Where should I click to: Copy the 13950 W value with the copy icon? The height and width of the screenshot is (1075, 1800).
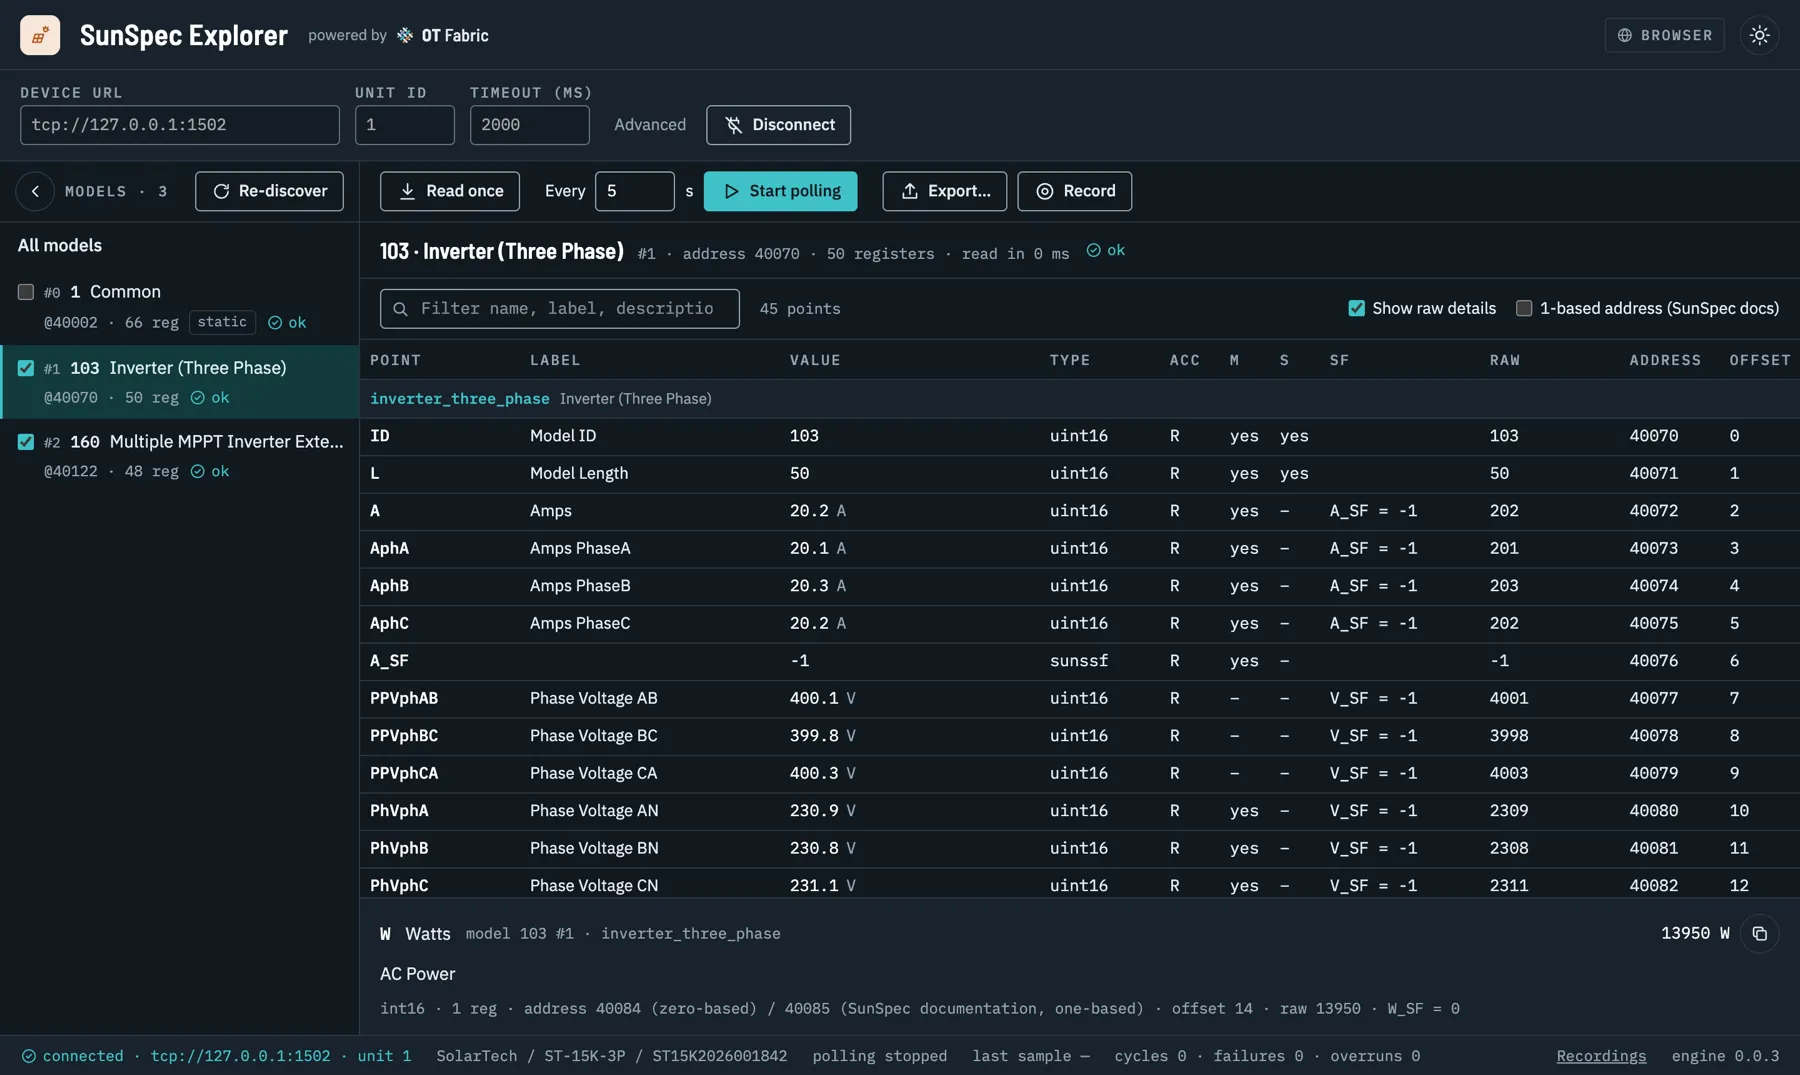[1759, 934]
